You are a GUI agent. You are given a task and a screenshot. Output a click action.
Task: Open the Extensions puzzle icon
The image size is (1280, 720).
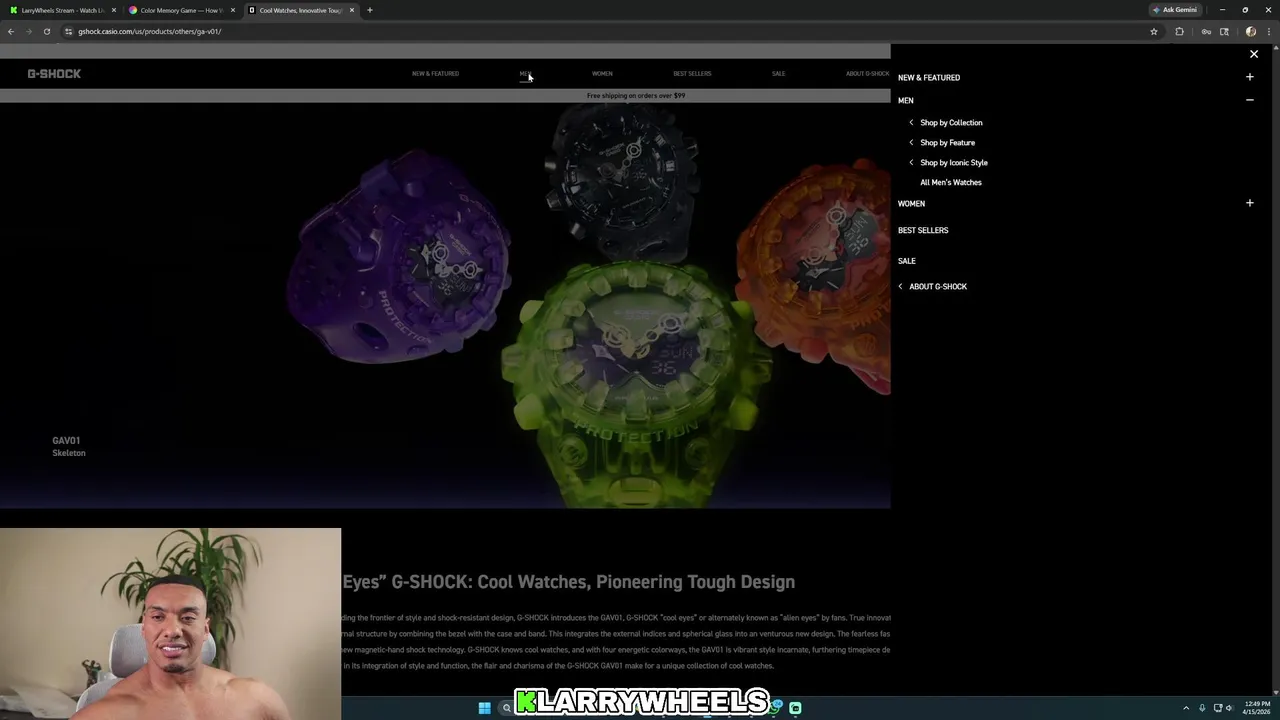point(1180,31)
